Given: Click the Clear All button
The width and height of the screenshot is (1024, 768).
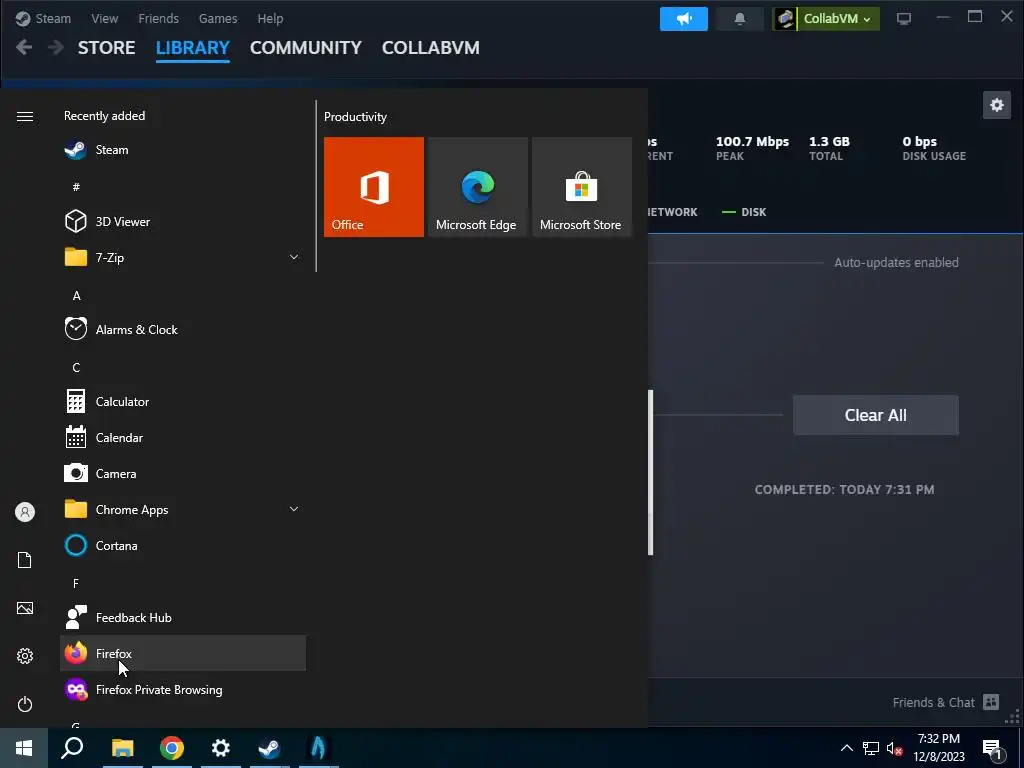Looking at the screenshot, I should pyautogui.click(x=875, y=415).
